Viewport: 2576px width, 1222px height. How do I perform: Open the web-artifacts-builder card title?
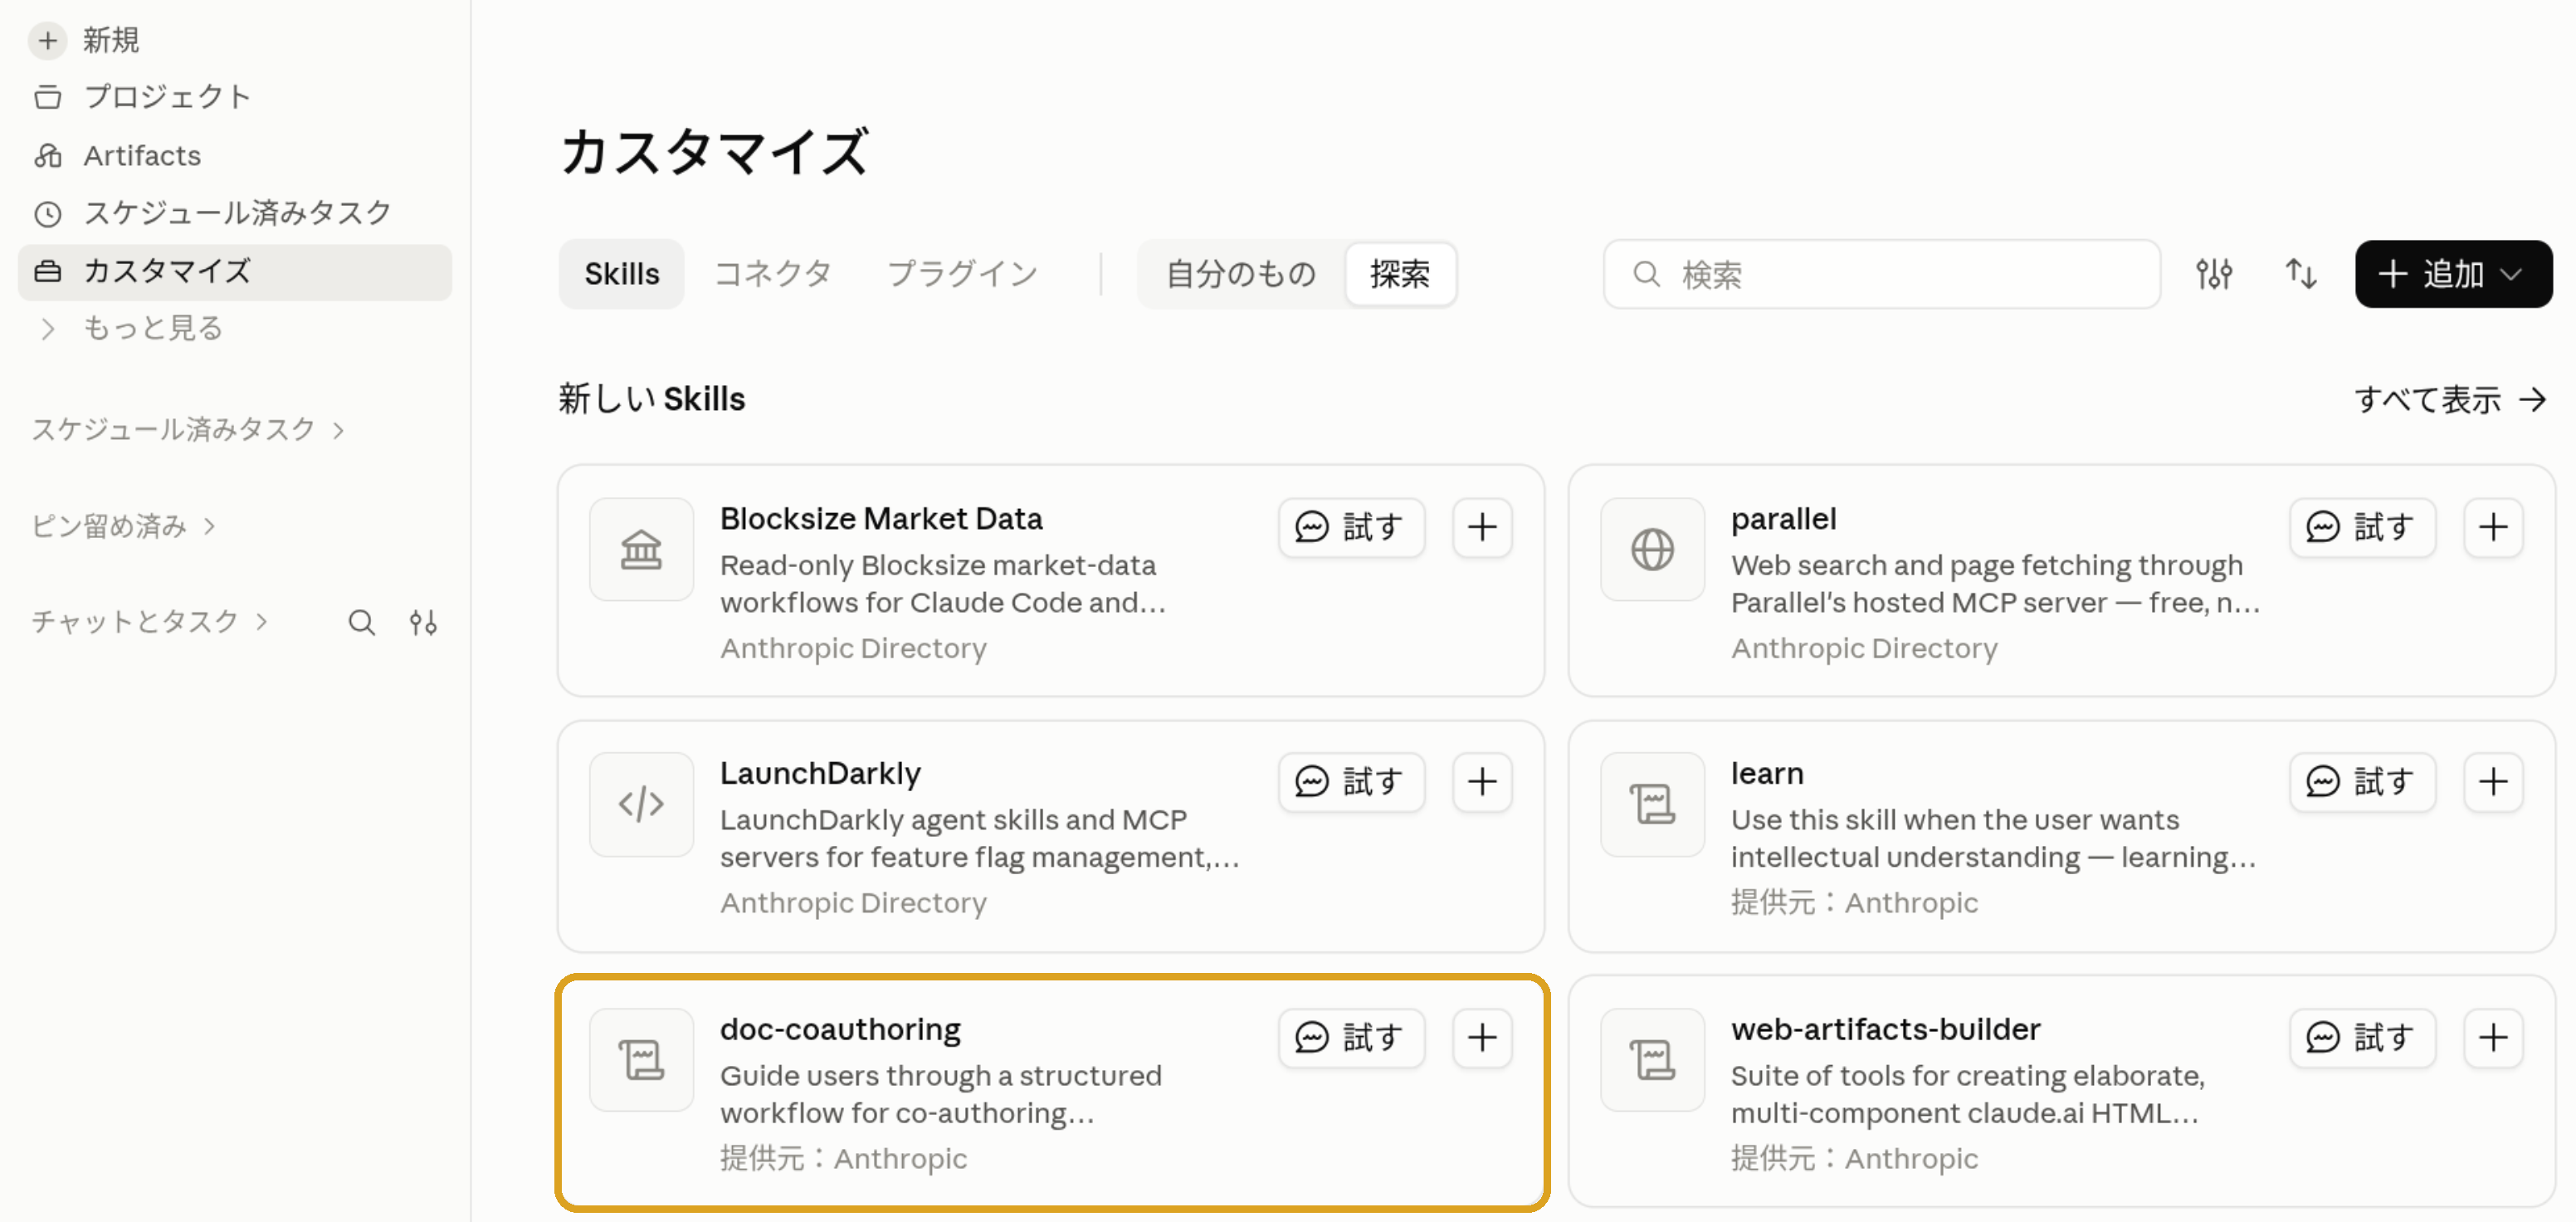click(x=1885, y=1029)
